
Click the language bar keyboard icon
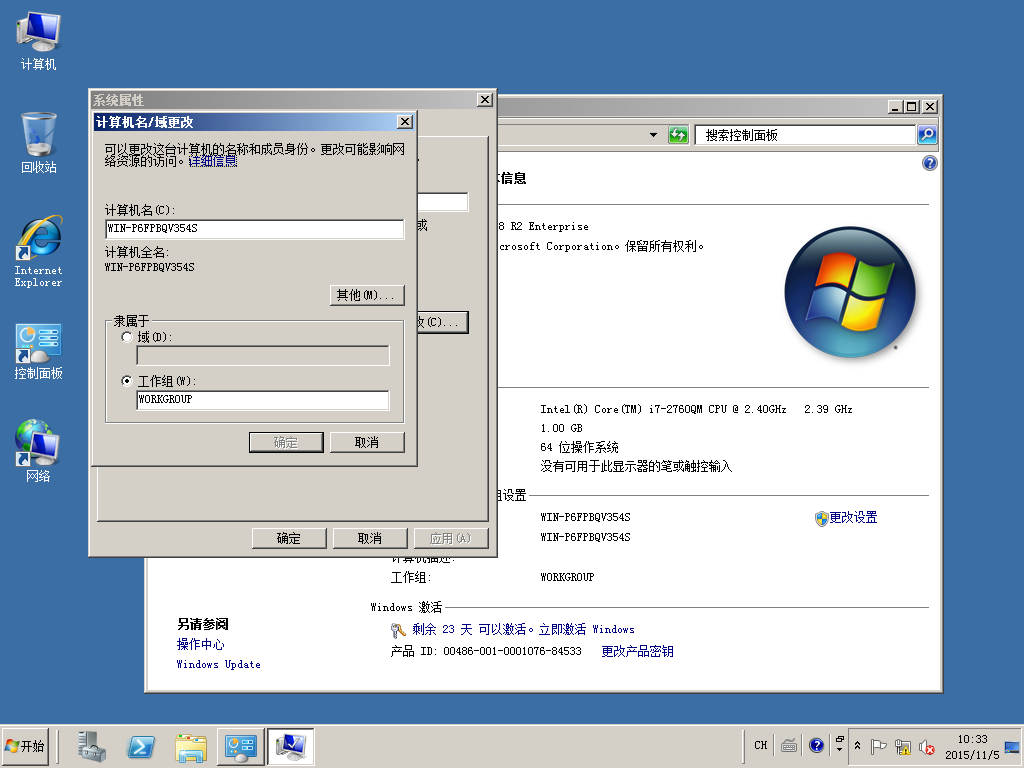tap(789, 745)
